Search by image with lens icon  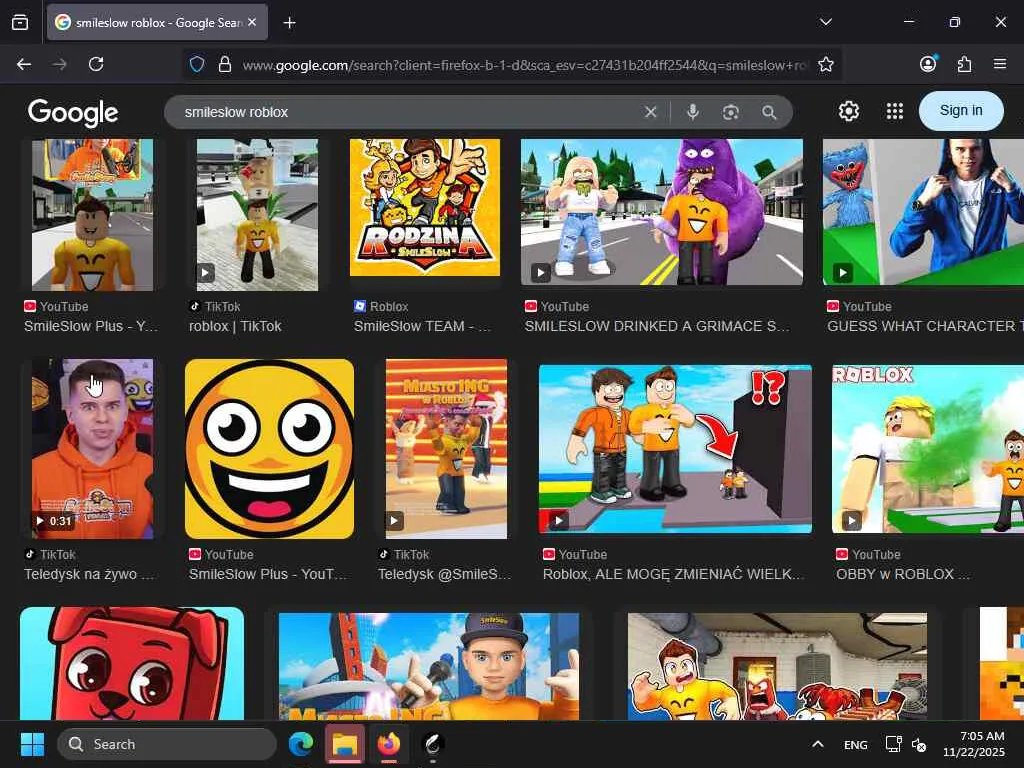point(731,112)
